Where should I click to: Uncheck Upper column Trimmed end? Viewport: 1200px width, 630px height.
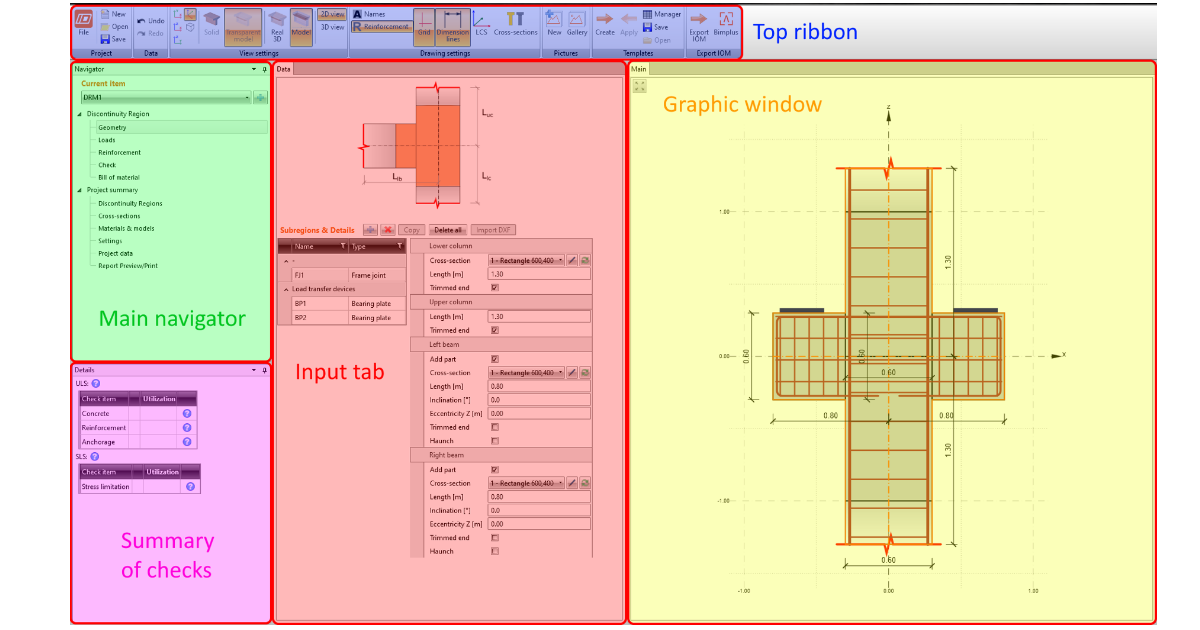494,330
